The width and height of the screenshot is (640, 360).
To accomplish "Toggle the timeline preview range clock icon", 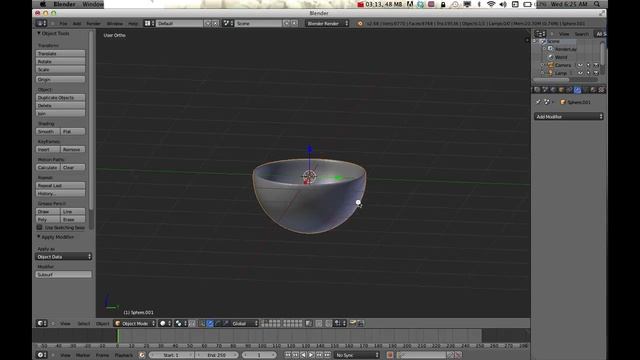I will (142, 355).
